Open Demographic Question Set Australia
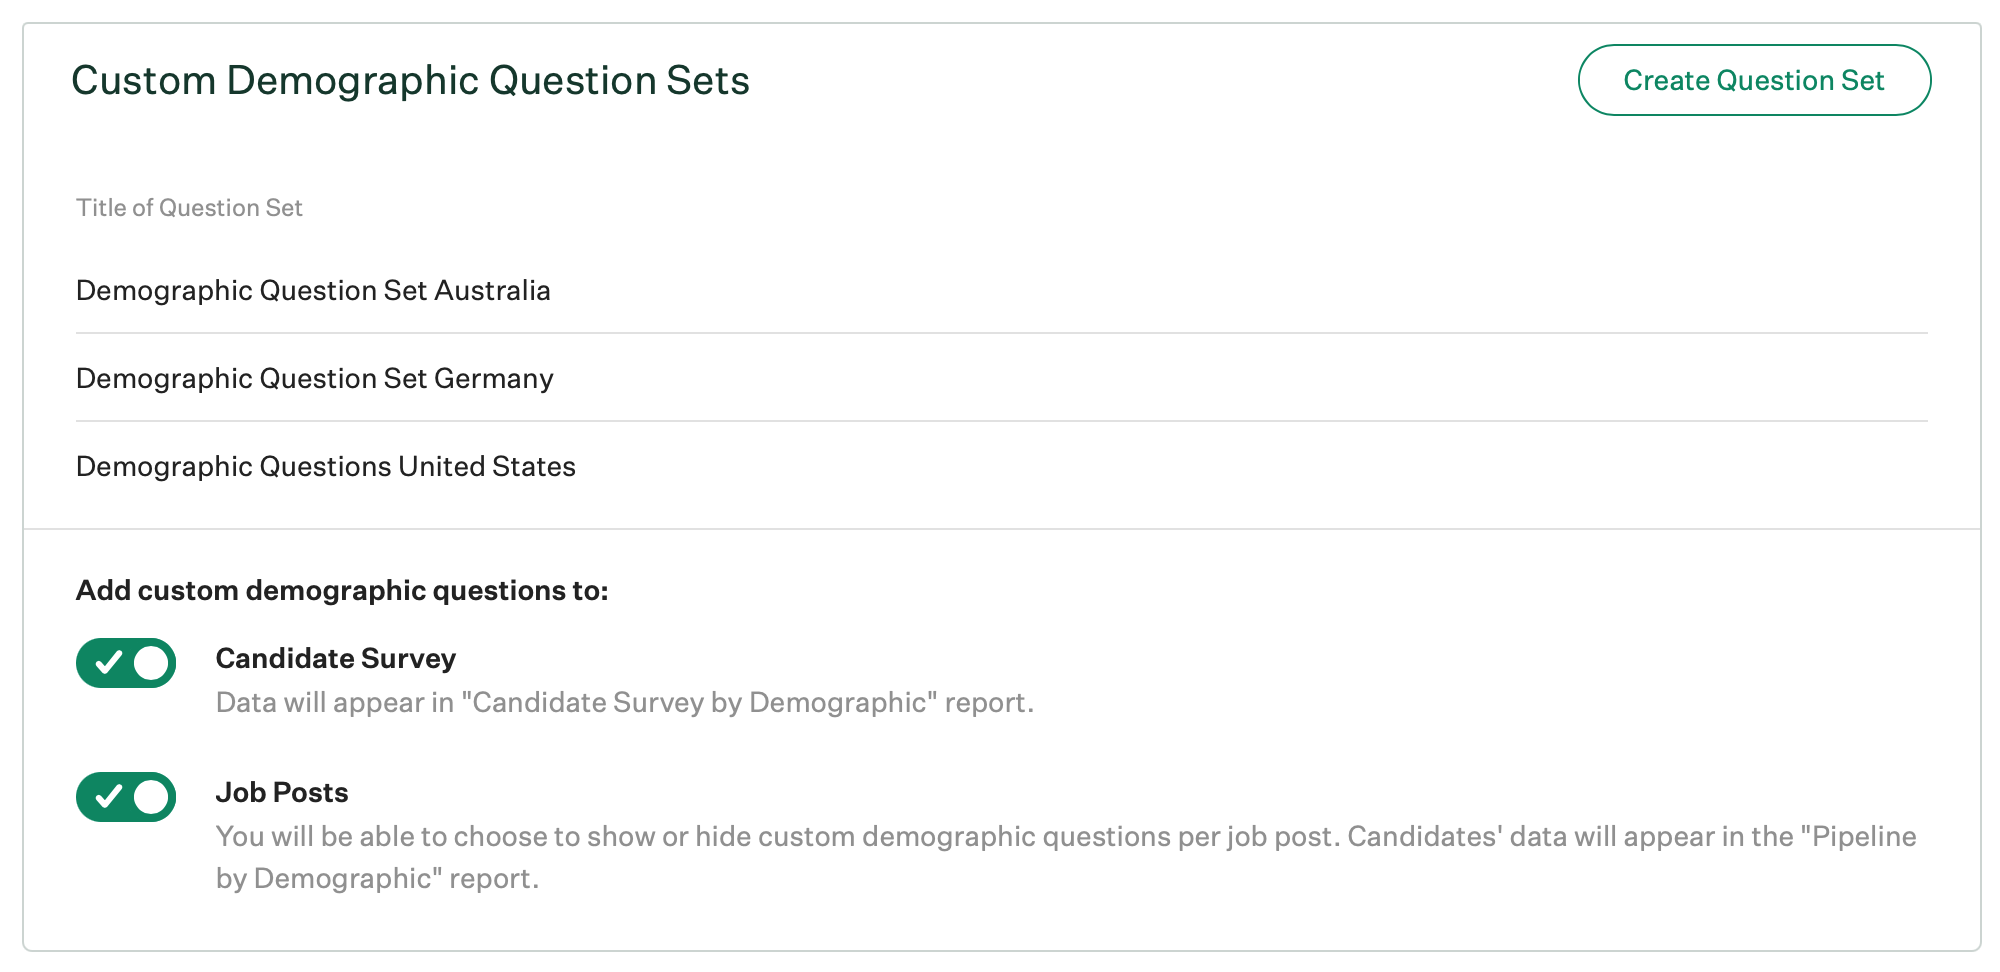This screenshot has height=972, width=2000. 313,290
